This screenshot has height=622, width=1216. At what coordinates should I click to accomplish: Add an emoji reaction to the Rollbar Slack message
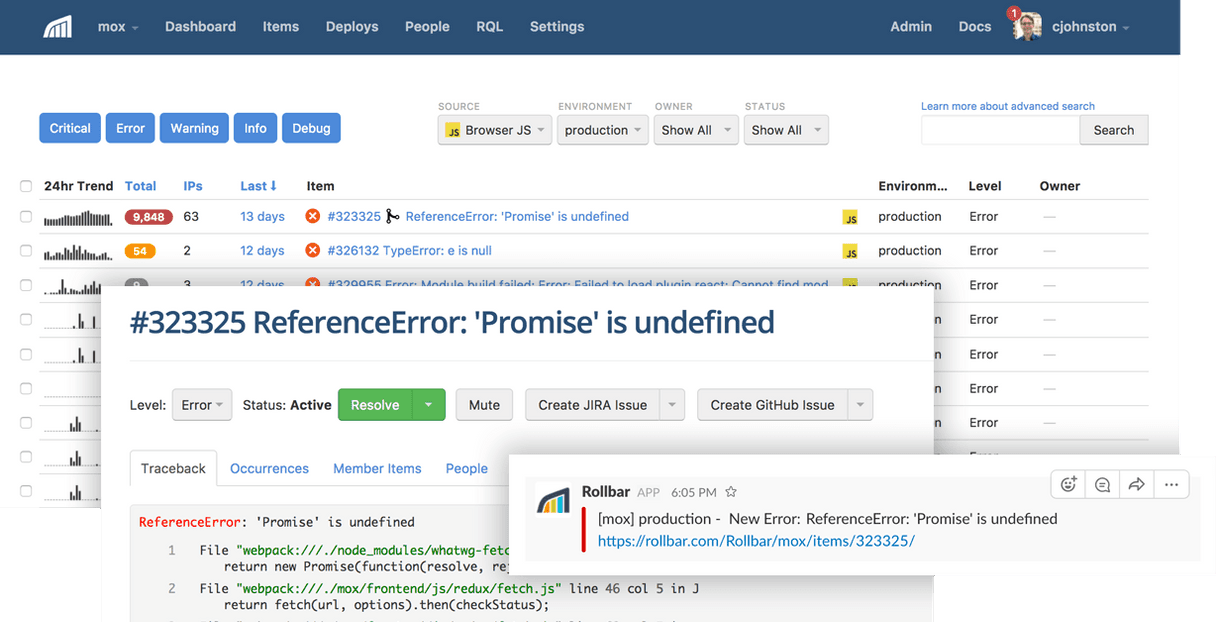click(x=1067, y=483)
